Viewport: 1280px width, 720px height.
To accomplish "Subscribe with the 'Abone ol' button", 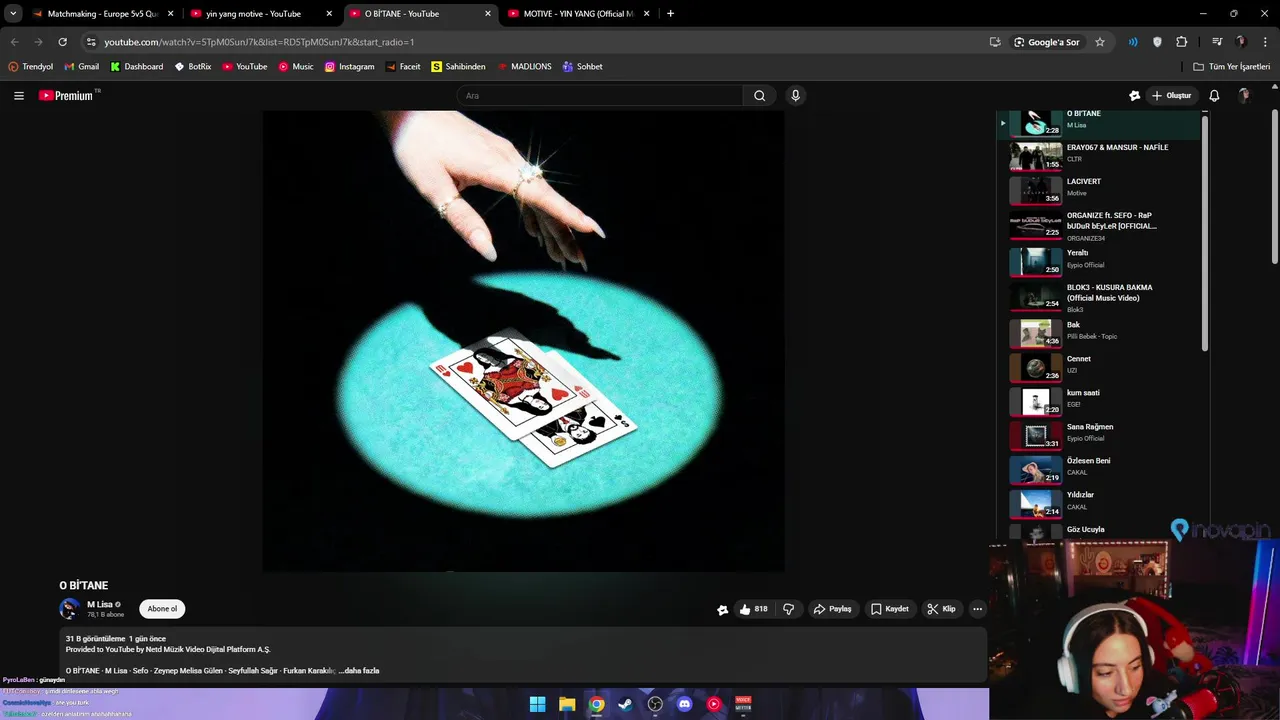I will pos(162,609).
